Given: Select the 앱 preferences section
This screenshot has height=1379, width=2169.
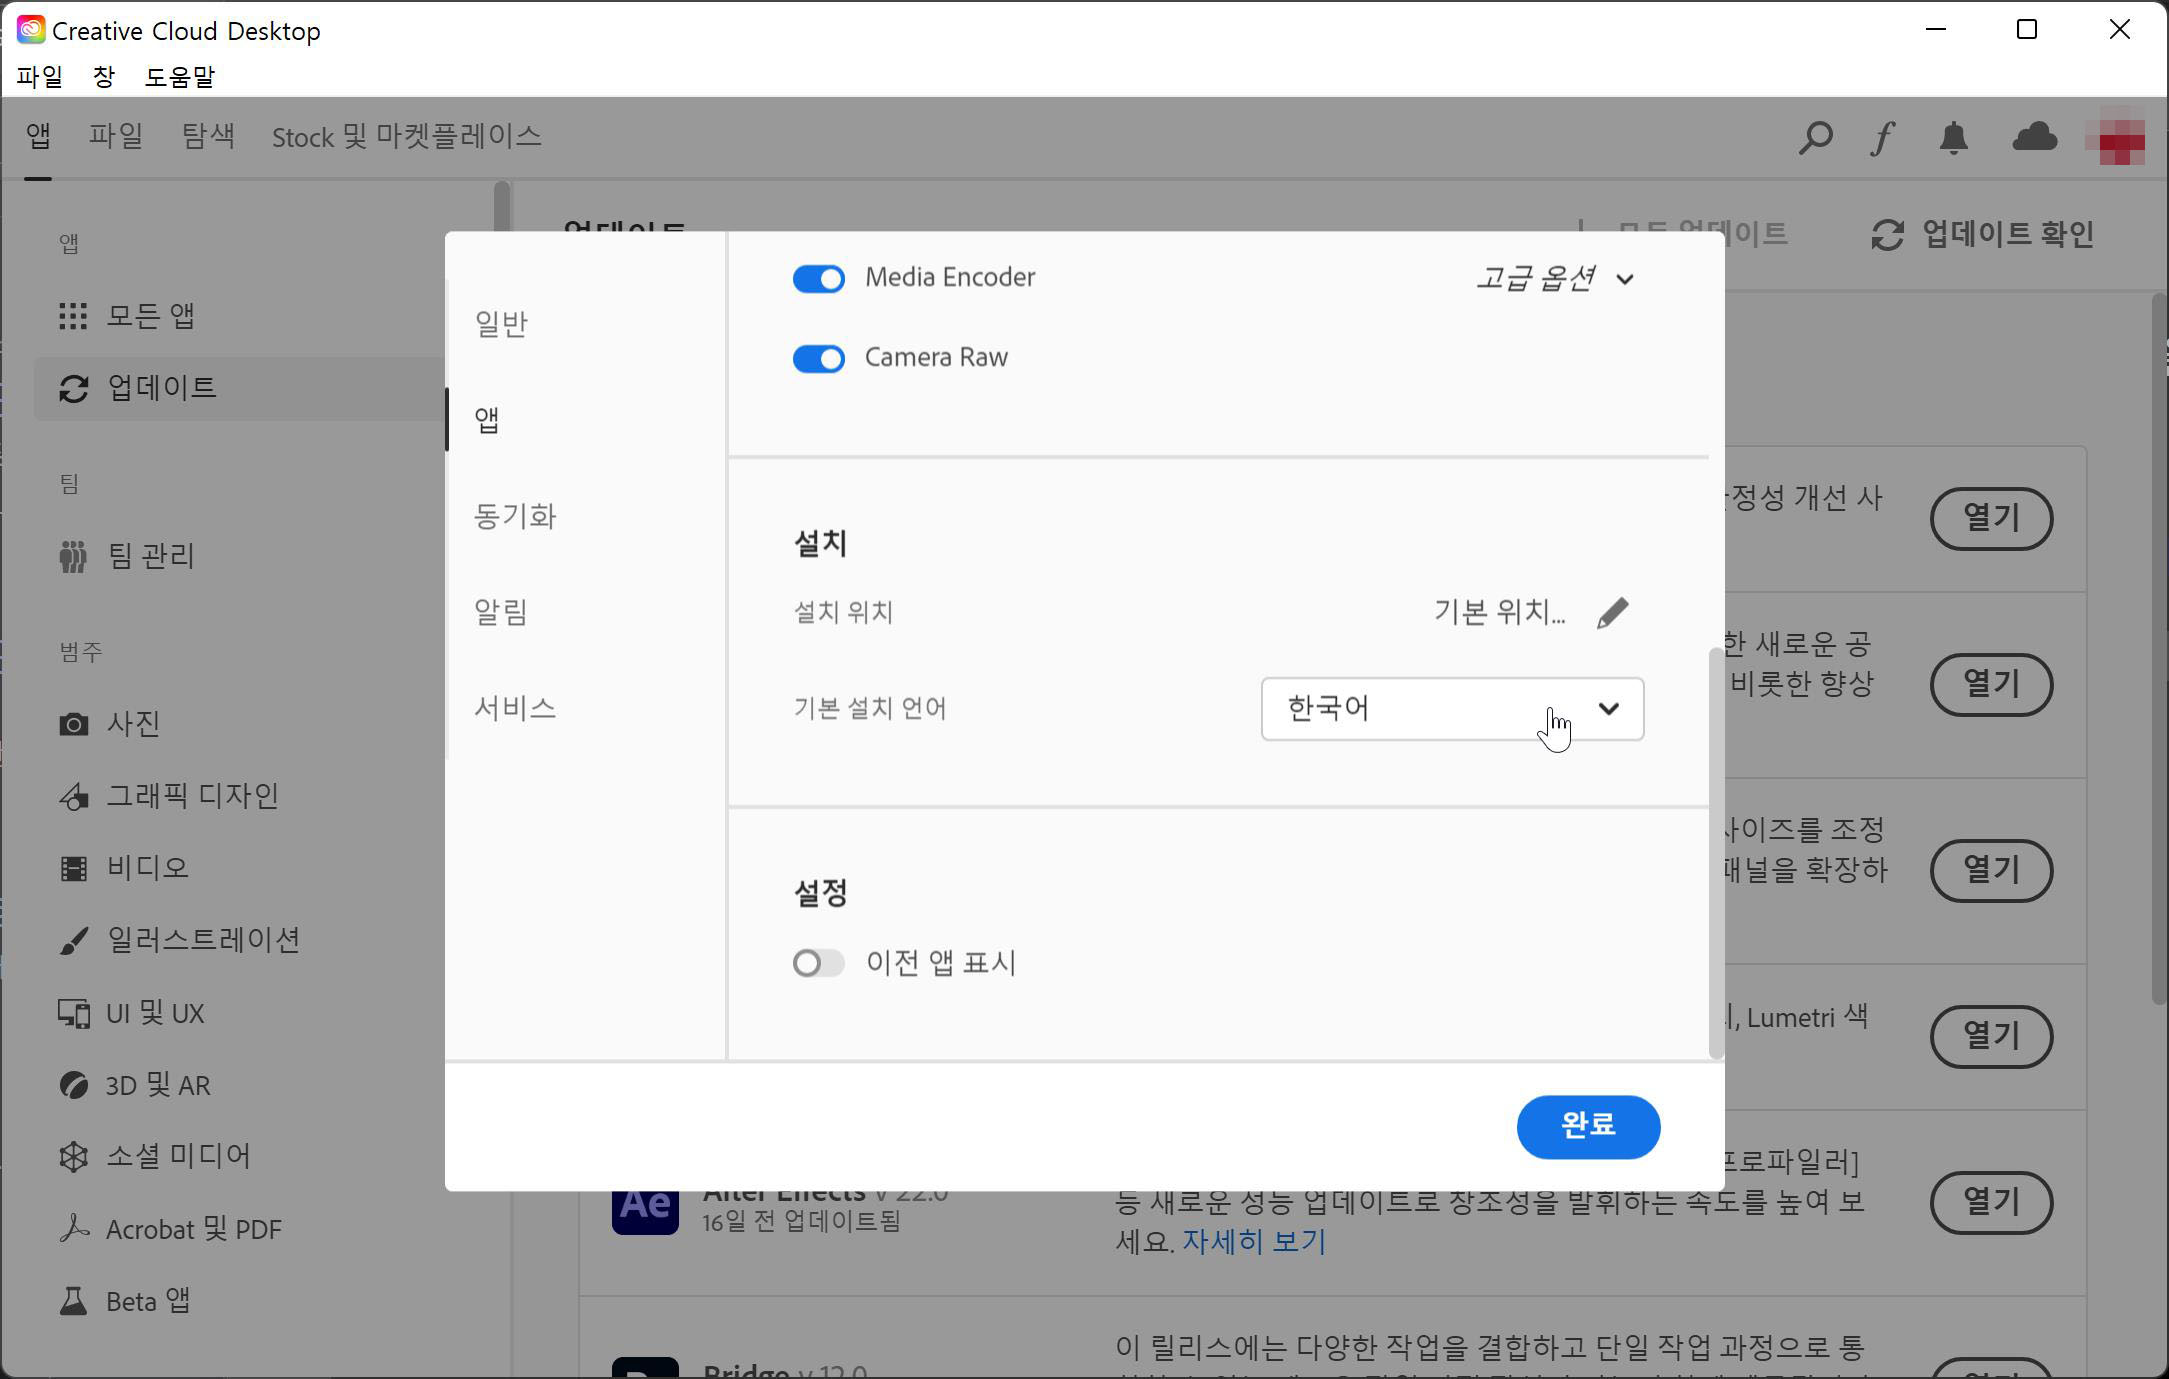Looking at the screenshot, I should [487, 420].
